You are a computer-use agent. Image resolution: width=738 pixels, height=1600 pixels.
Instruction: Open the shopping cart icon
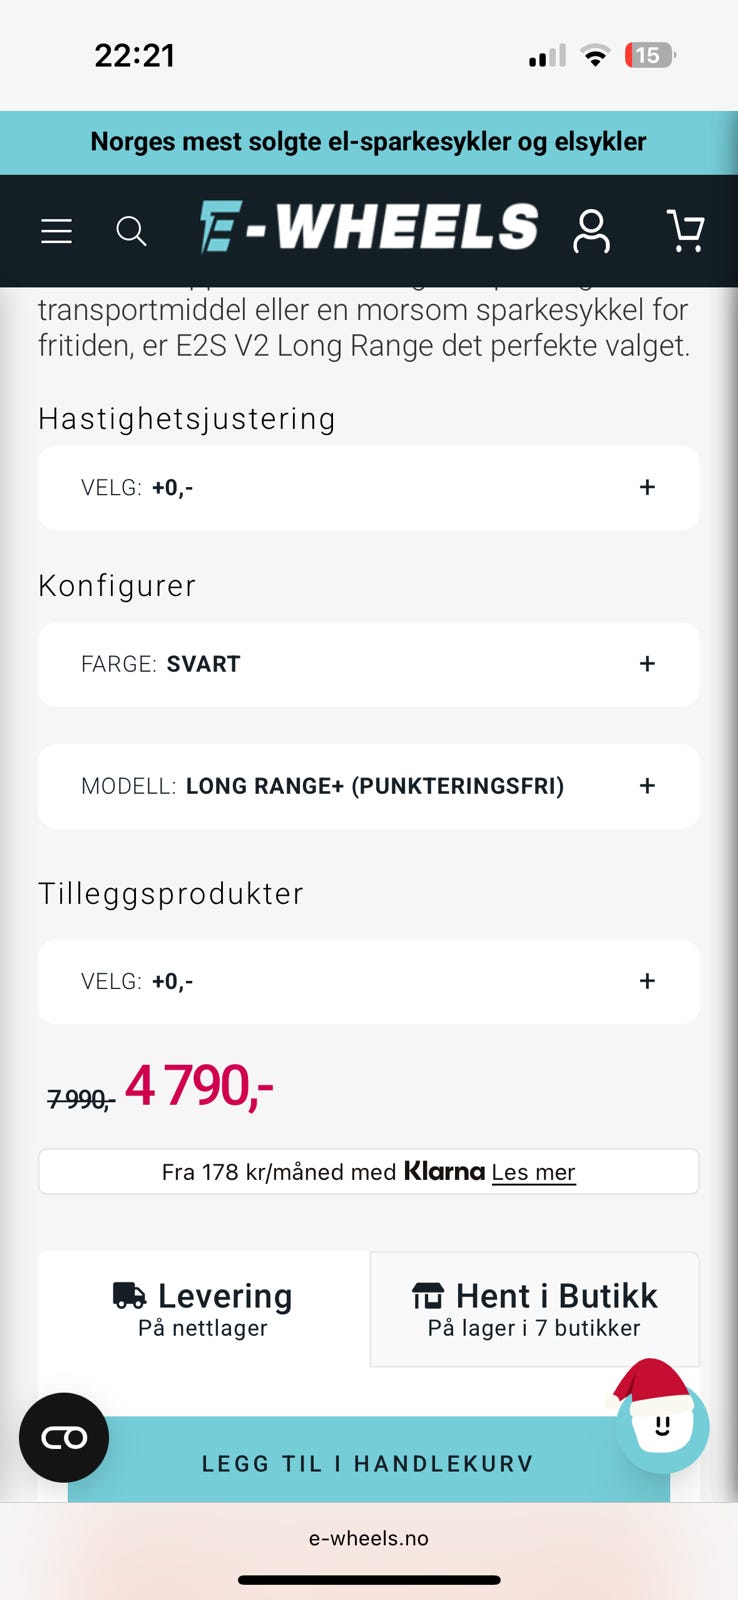[x=686, y=231]
